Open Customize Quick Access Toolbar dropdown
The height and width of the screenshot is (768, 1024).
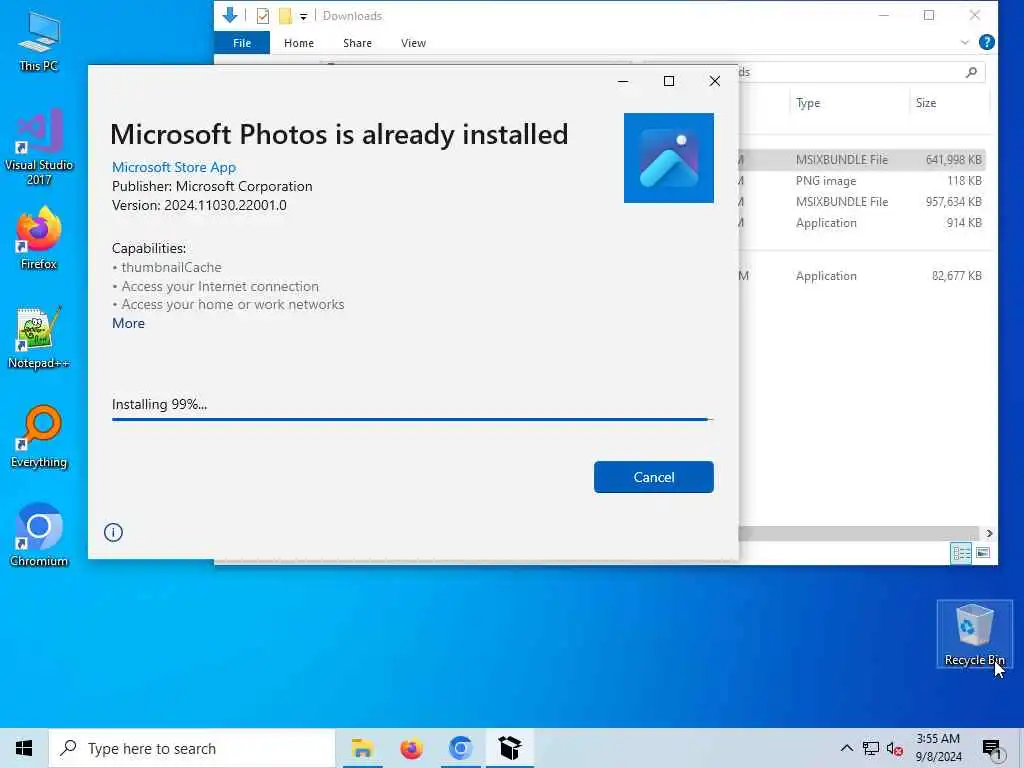[x=303, y=16]
